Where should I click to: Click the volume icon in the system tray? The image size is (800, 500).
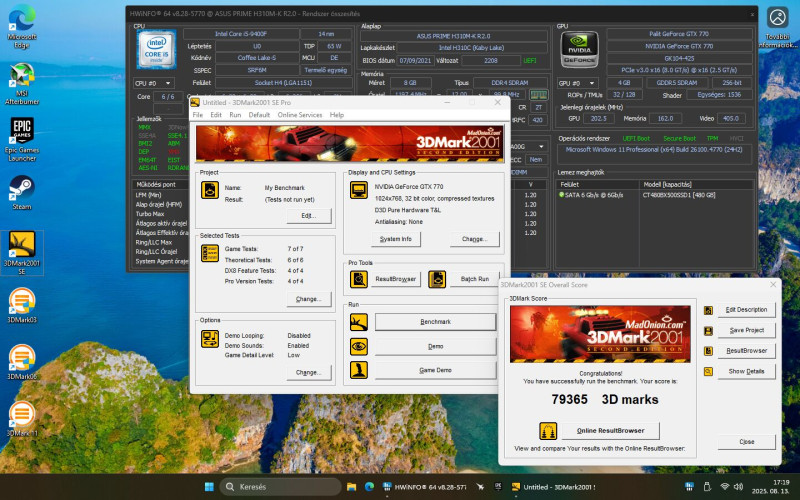(x=738, y=487)
